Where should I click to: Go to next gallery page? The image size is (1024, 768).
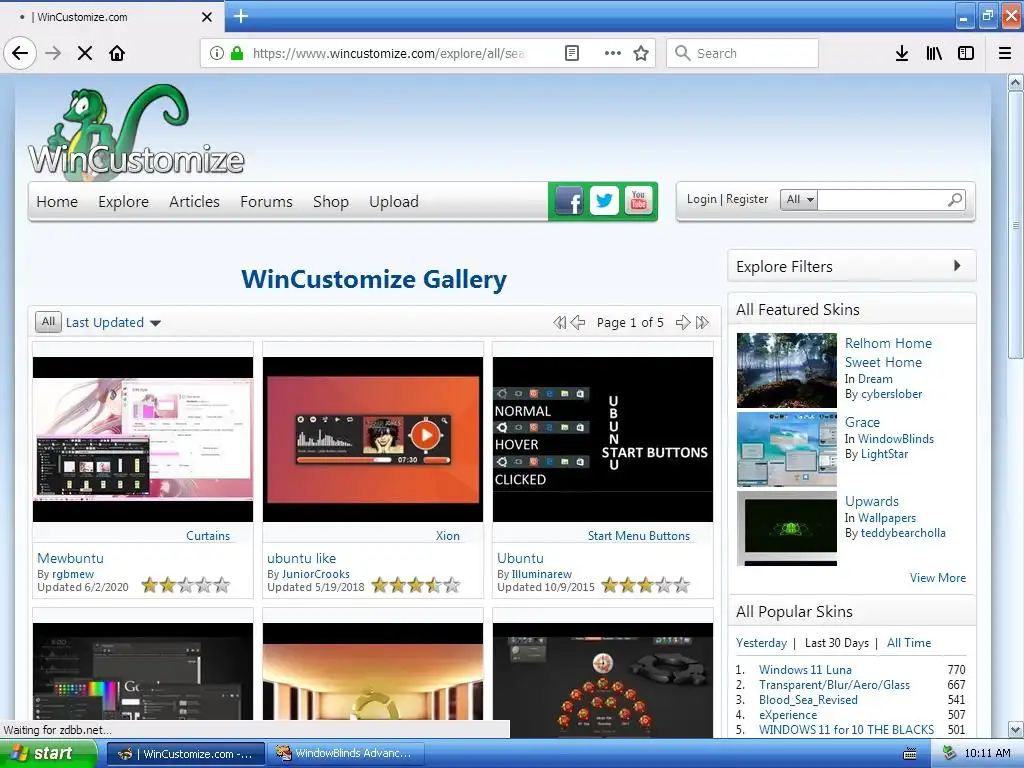(x=682, y=322)
